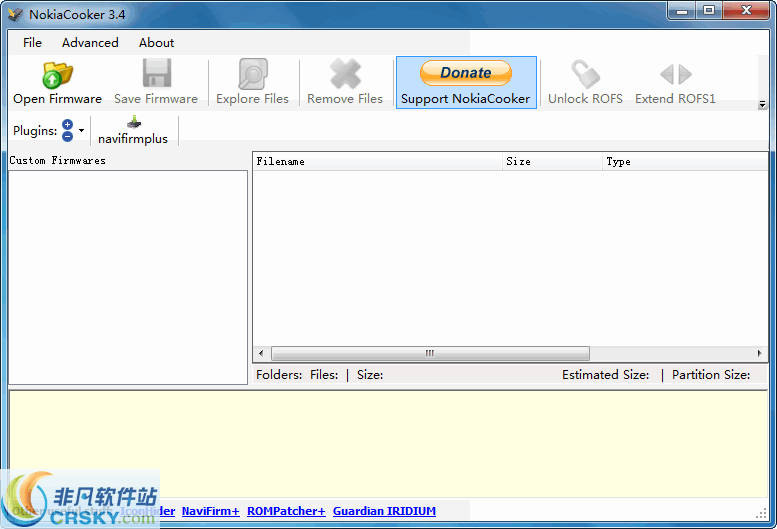This screenshot has height=529, width=777.
Task: Click the horizontal scrollbar thumb
Action: pyautogui.click(x=430, y=353)
